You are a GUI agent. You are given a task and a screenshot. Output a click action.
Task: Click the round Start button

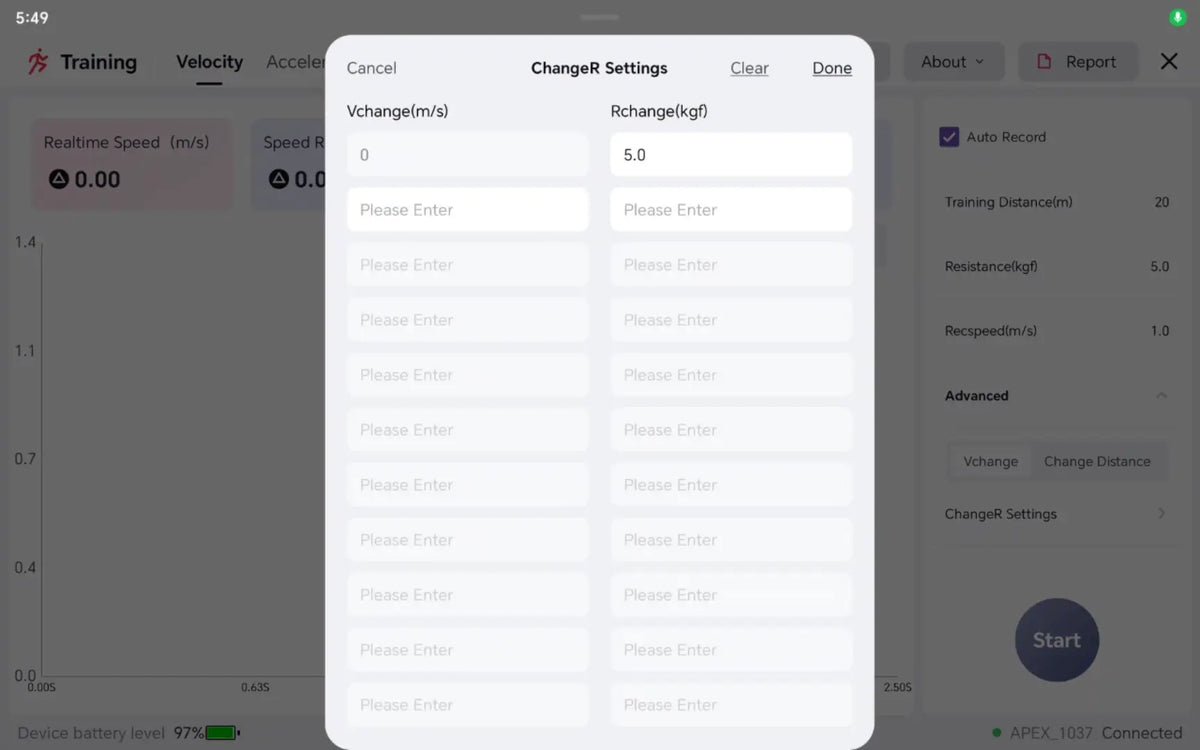pos(1057,640)
